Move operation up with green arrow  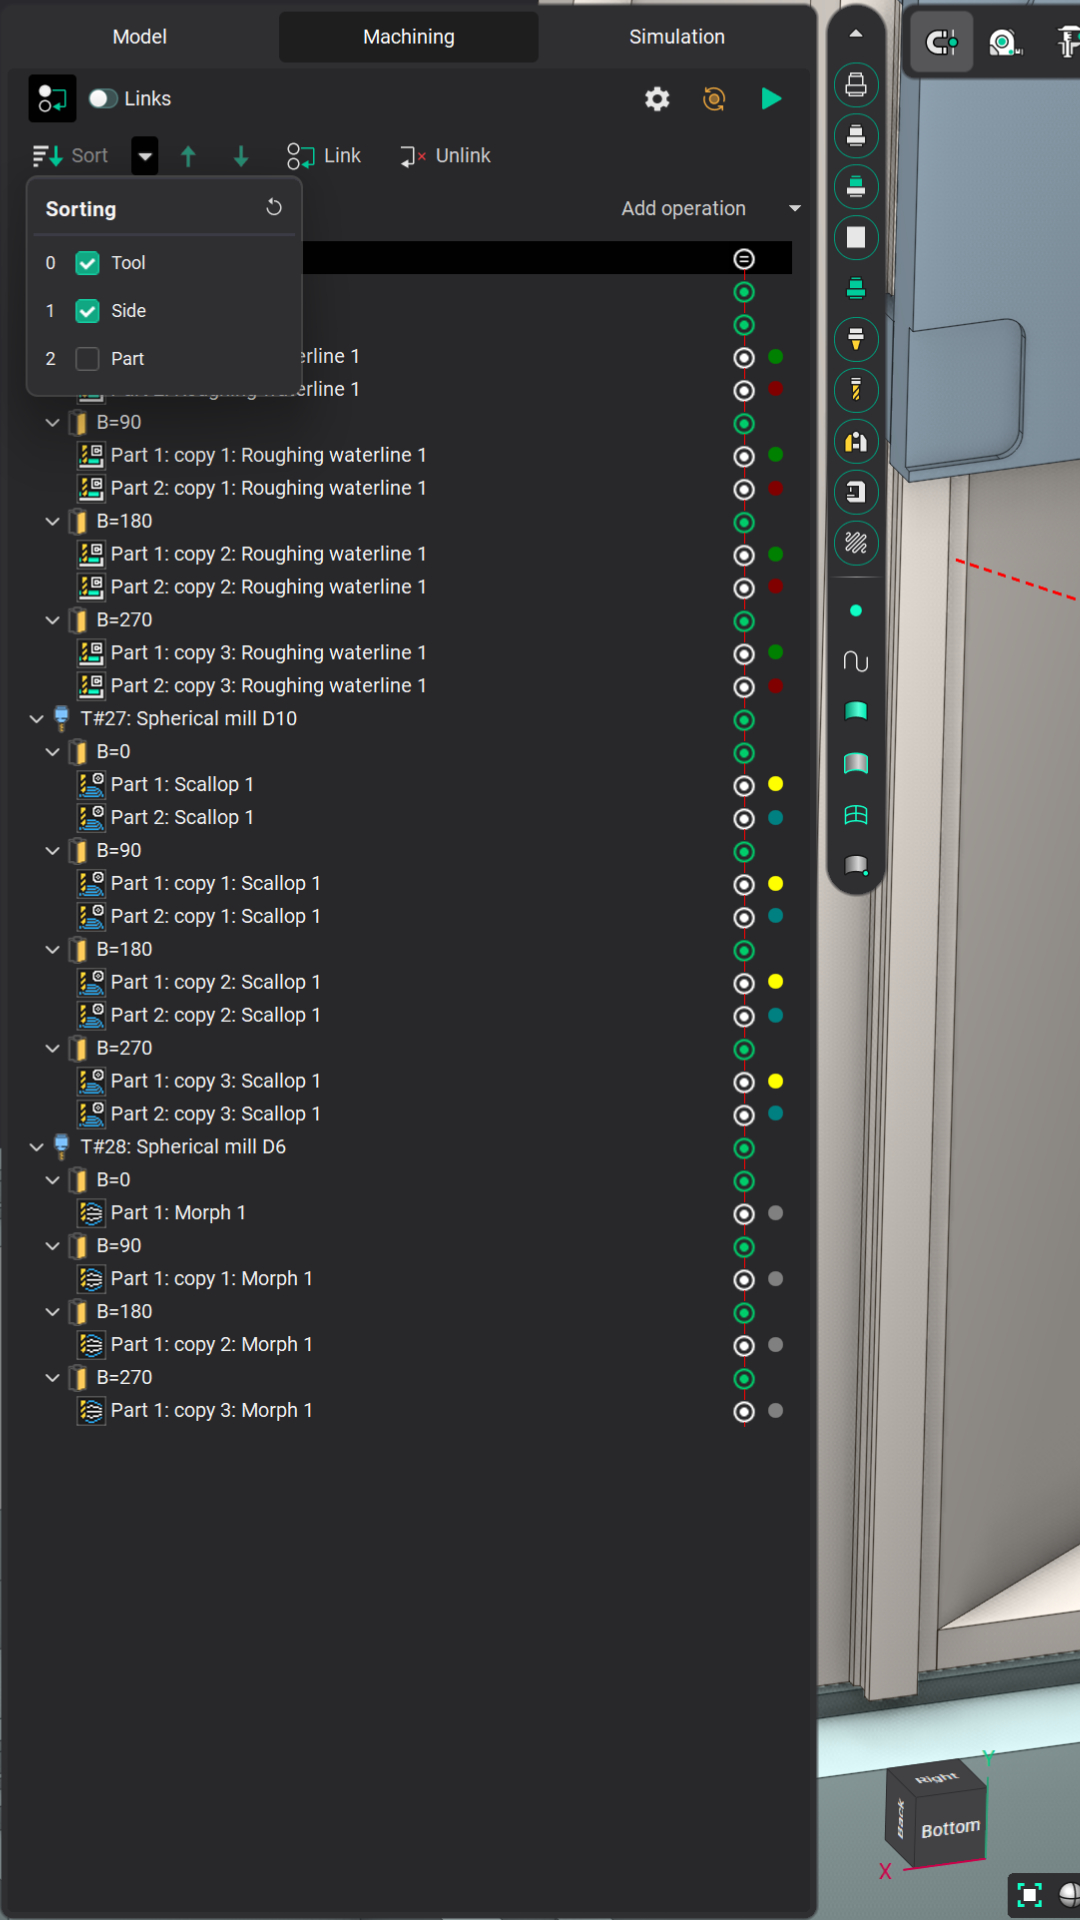tap(188, 156)
